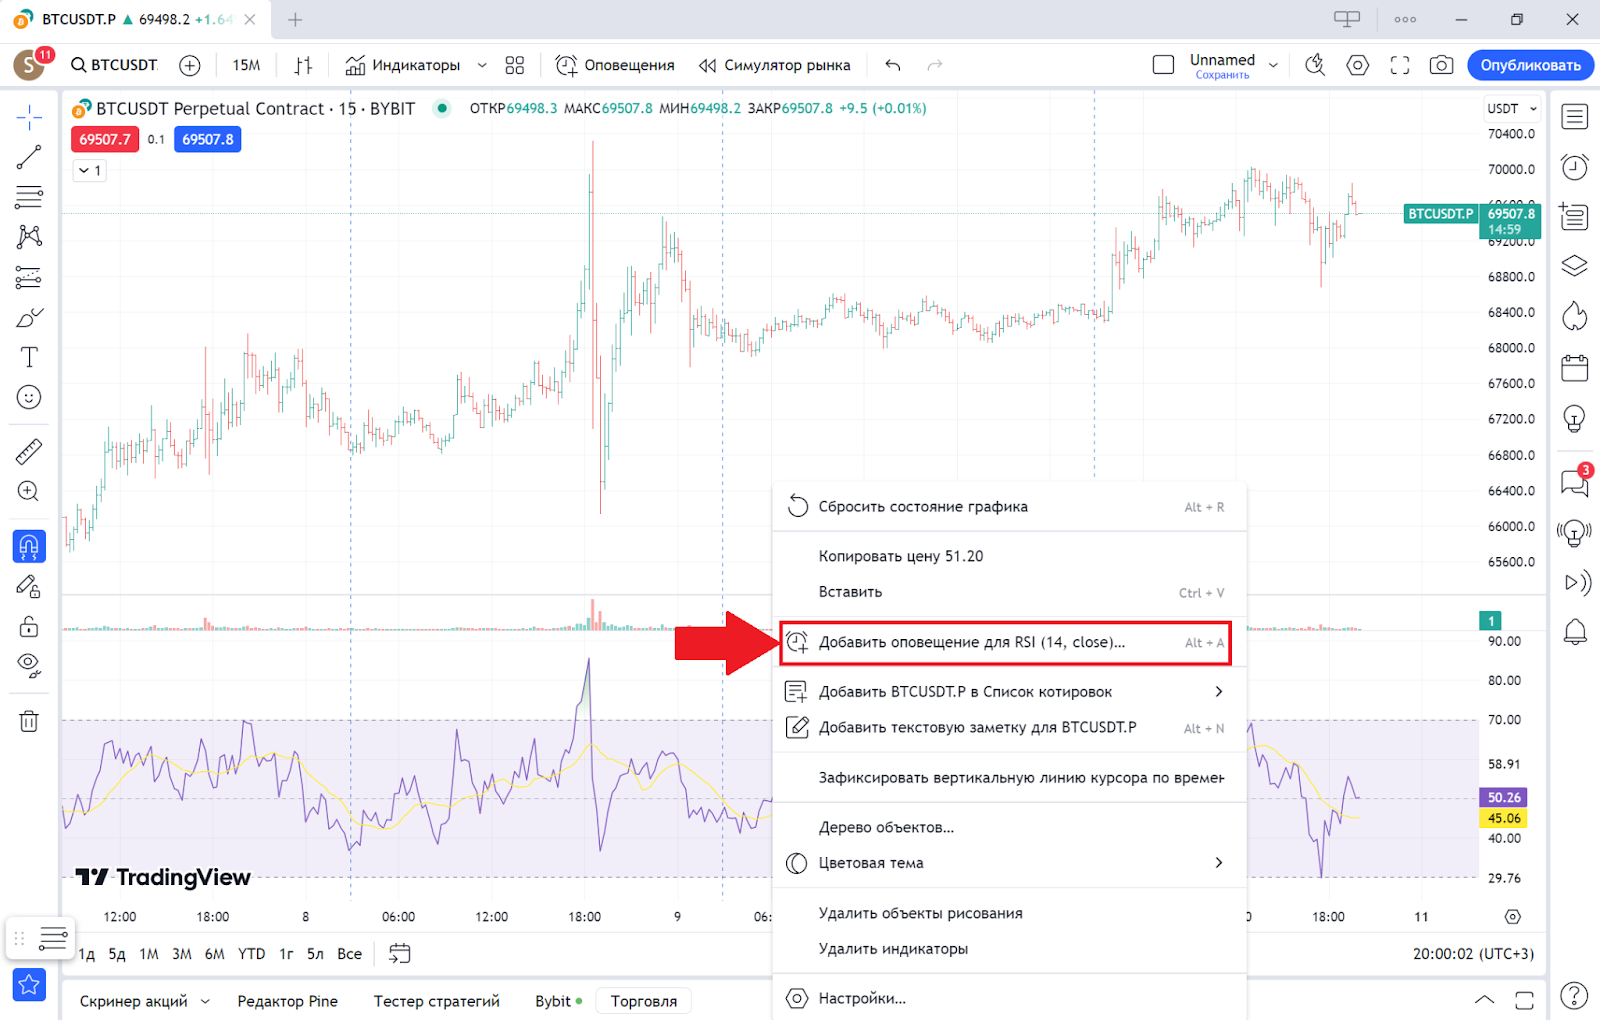Open the Цветовая тема submenu
This screenshot has height=1021, width=1600.
(1009, 863)
